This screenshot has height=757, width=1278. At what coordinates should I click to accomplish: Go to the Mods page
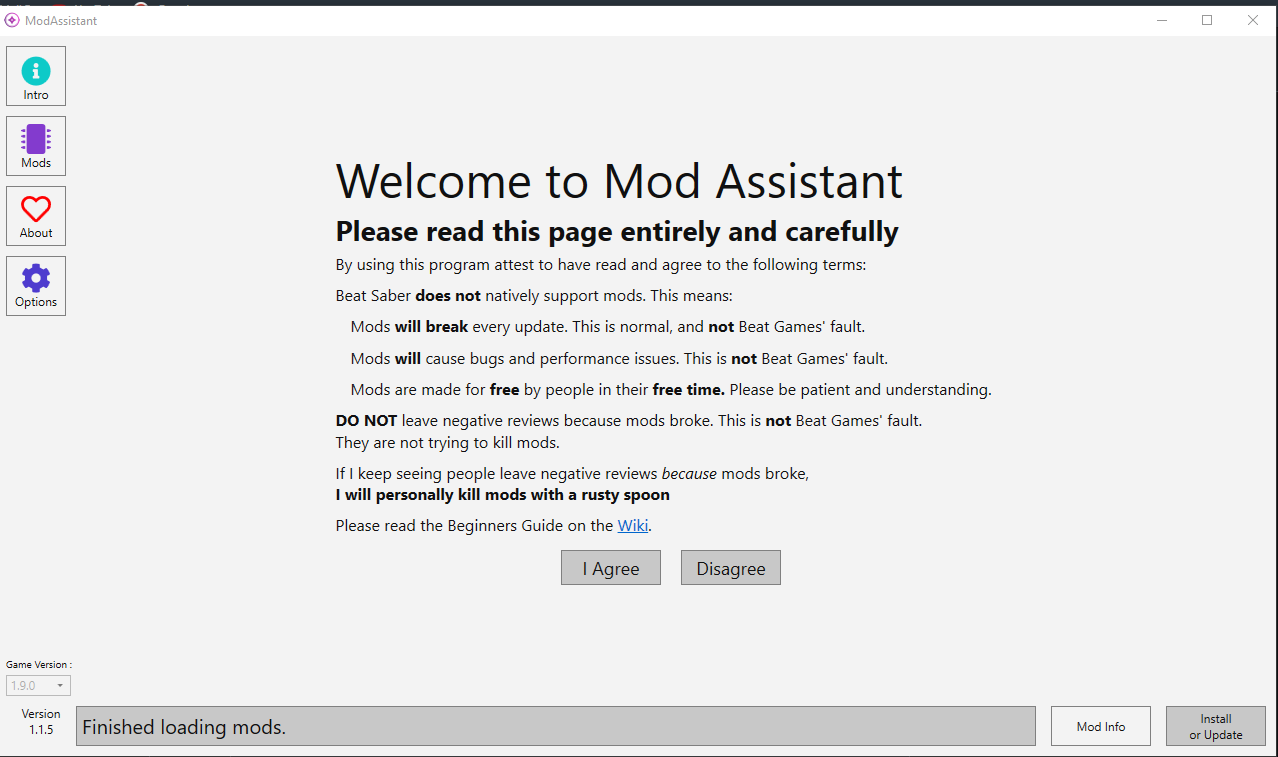point(36,146)
